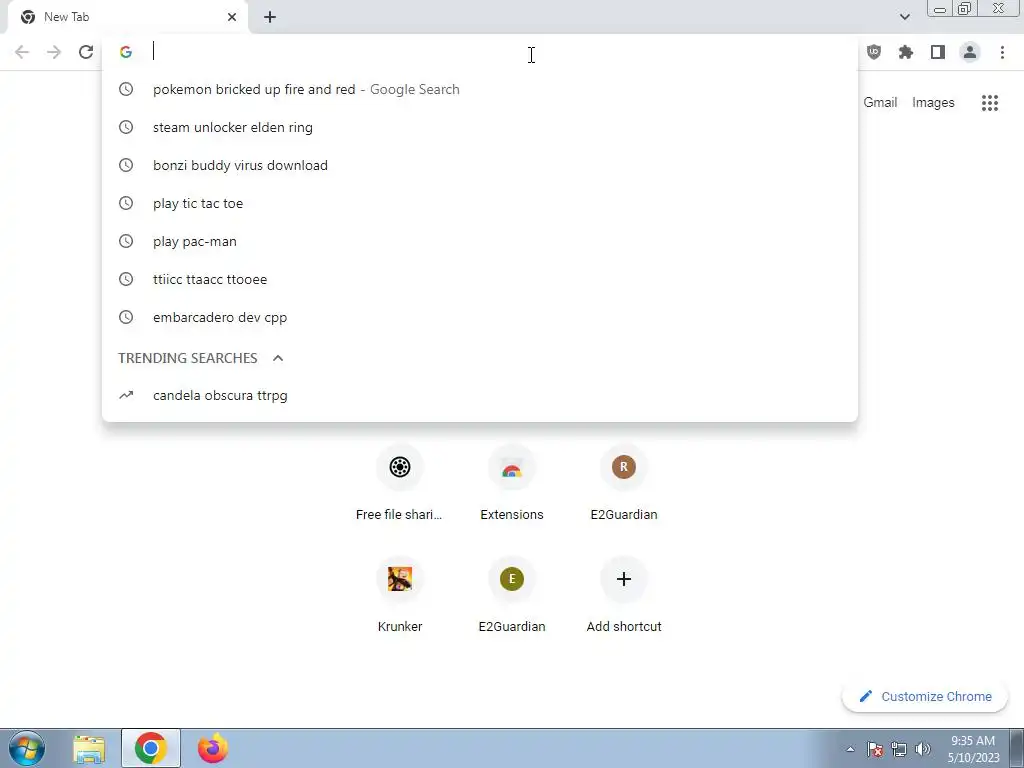Viewport: 1024px width, 768px height.
Task: Select suggestion play pac-man
Action: tap(480, 241)
